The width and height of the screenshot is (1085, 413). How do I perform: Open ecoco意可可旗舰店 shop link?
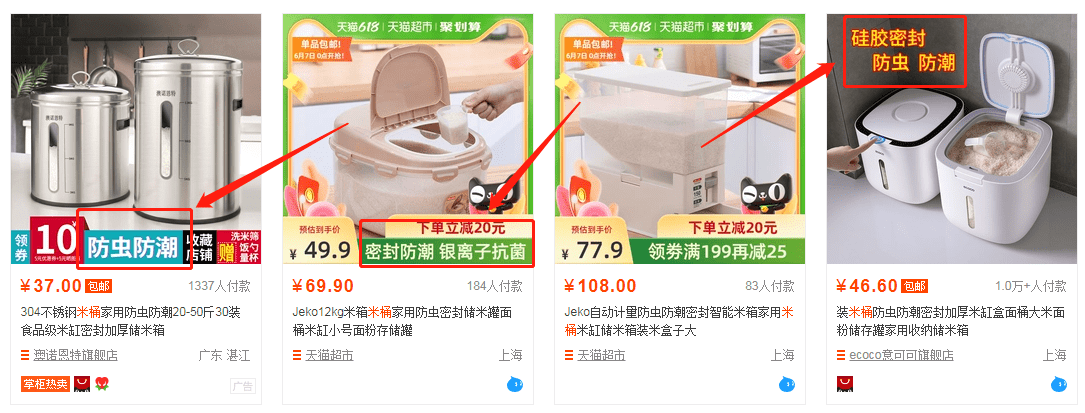[901, 356]
